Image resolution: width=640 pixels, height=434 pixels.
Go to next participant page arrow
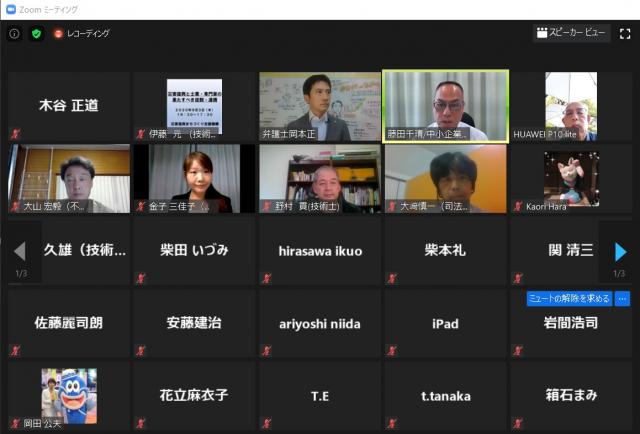(620, 251)
